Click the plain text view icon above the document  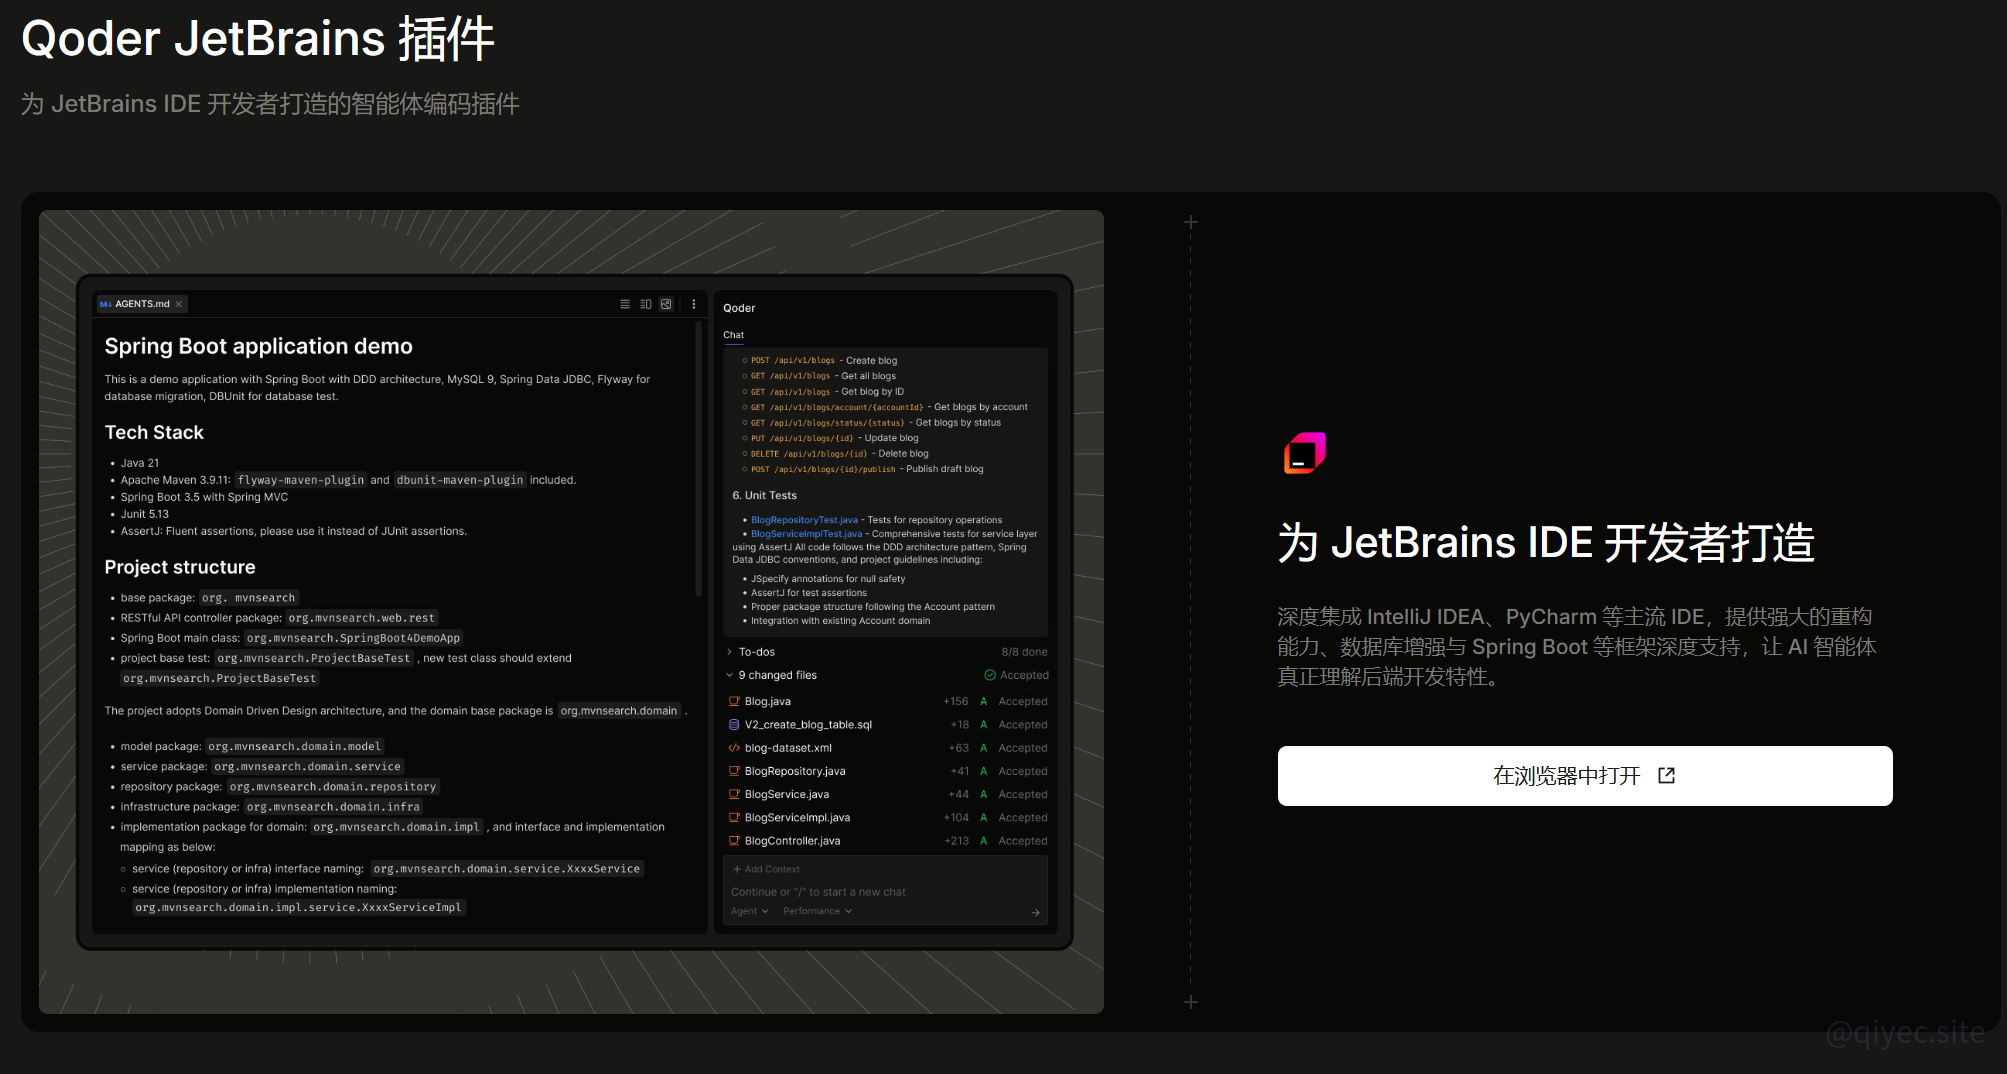point(625,303)
